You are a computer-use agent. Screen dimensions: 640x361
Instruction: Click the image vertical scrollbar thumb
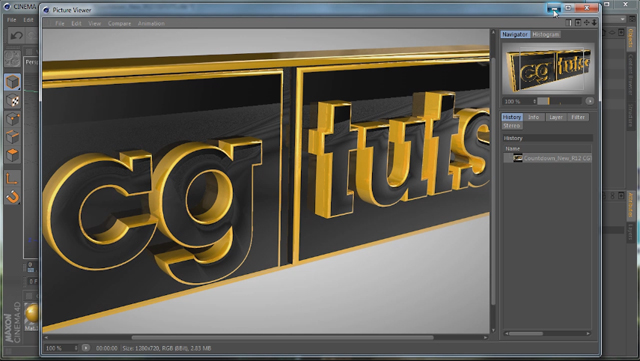click(x=493, y=182)
